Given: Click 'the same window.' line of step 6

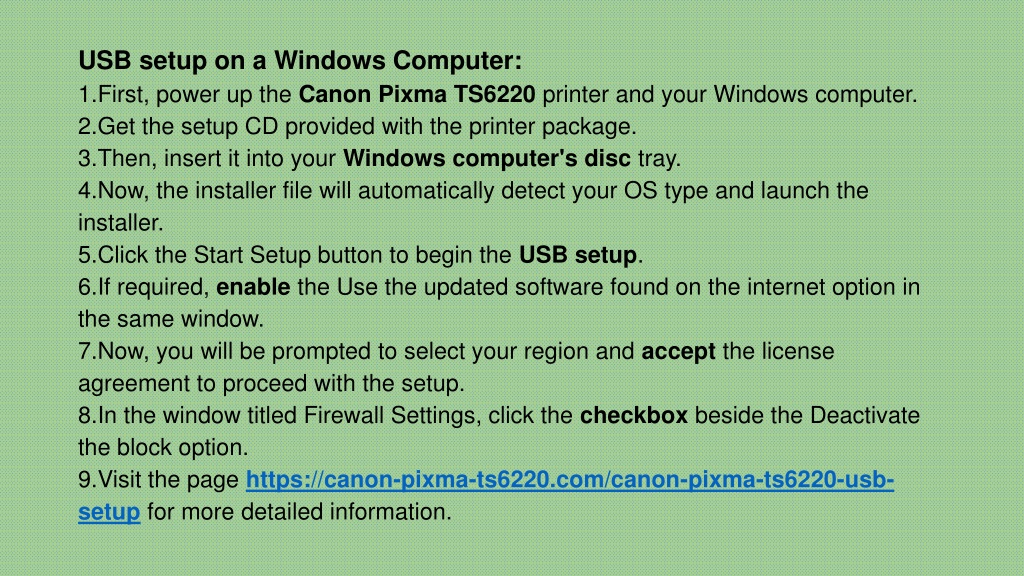Looking at the screenshot, I should (171, 319).
